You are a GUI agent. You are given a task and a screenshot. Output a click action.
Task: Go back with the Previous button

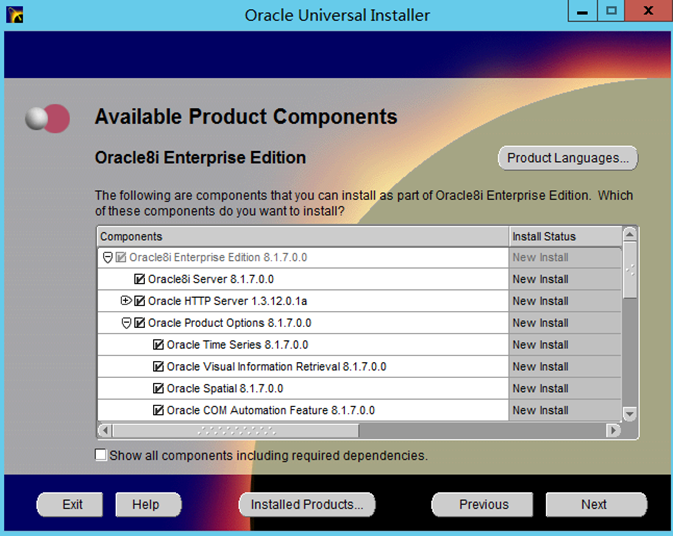tap(482, 504)
